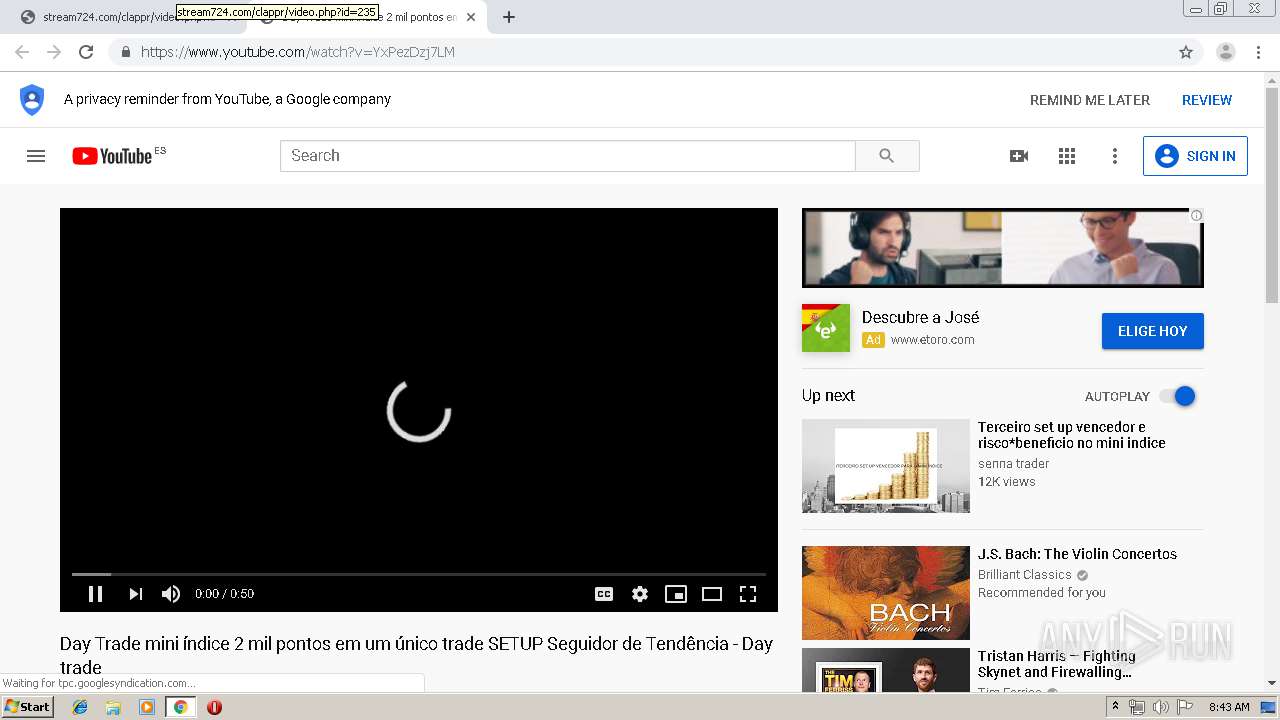Open the etoro ad banner image
This screenshot has width=1280, height=720.
1003,248
